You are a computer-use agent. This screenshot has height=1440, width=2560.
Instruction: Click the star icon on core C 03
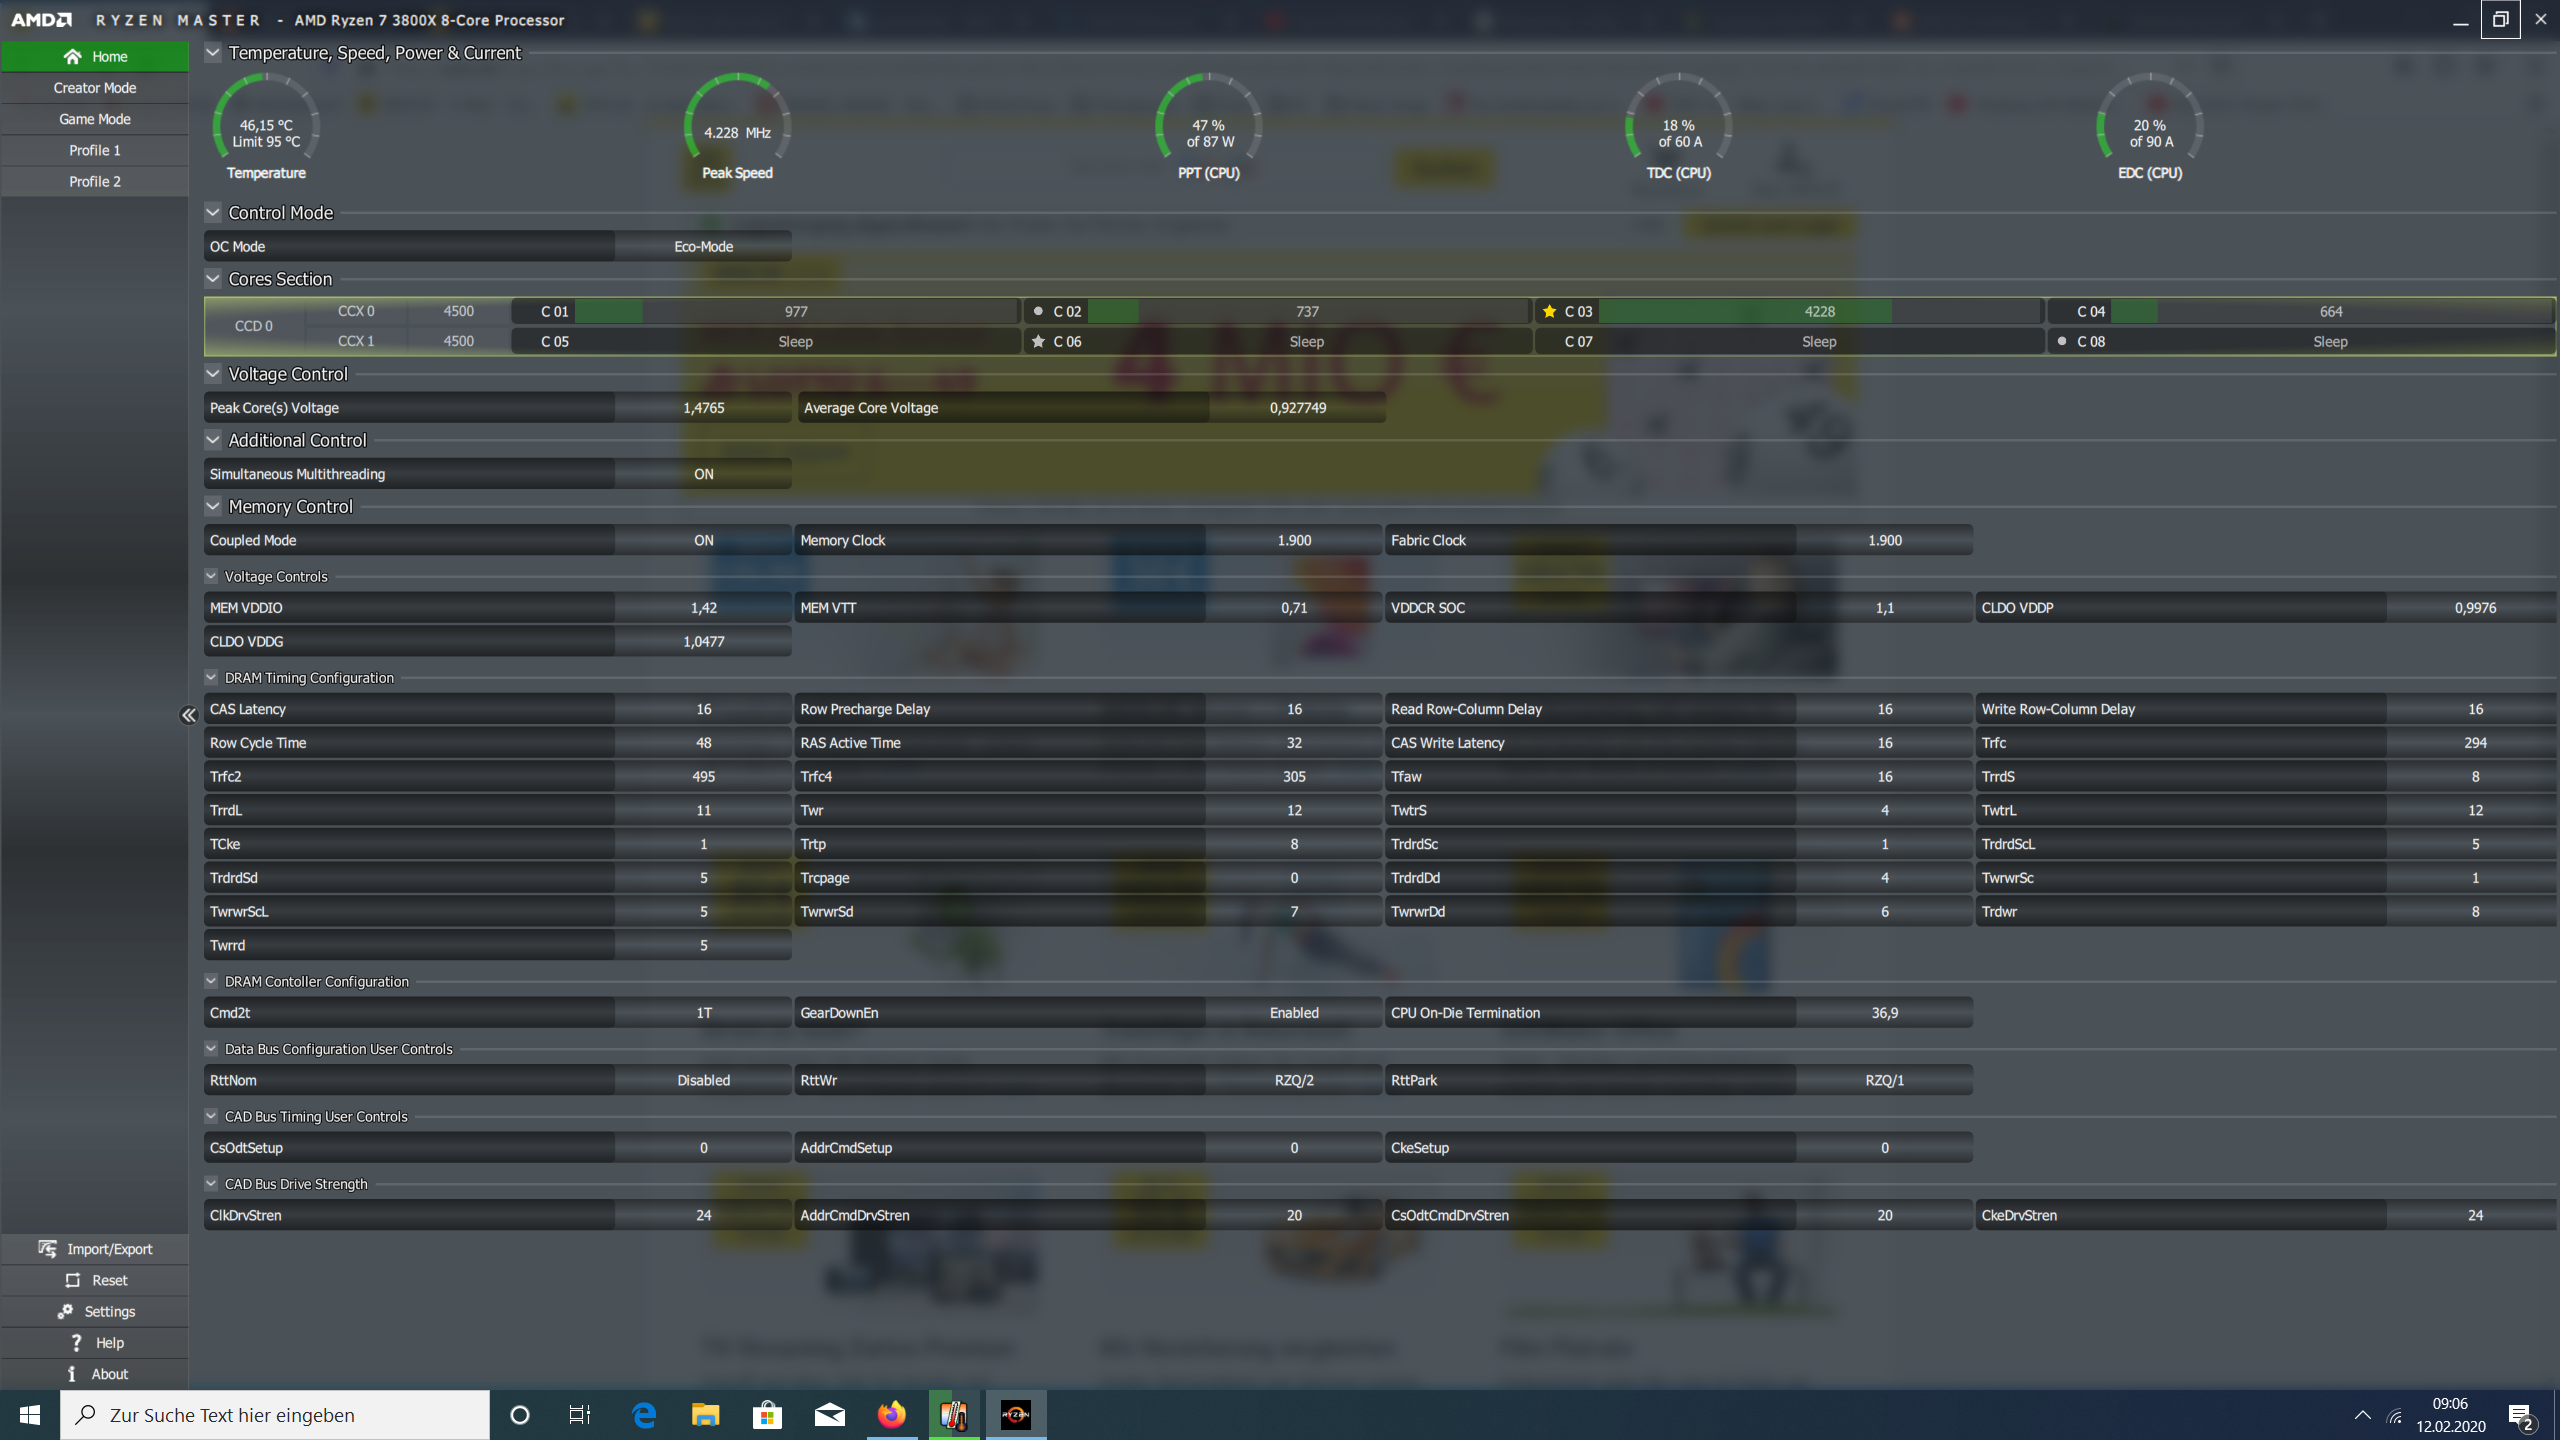point(1549,311)
